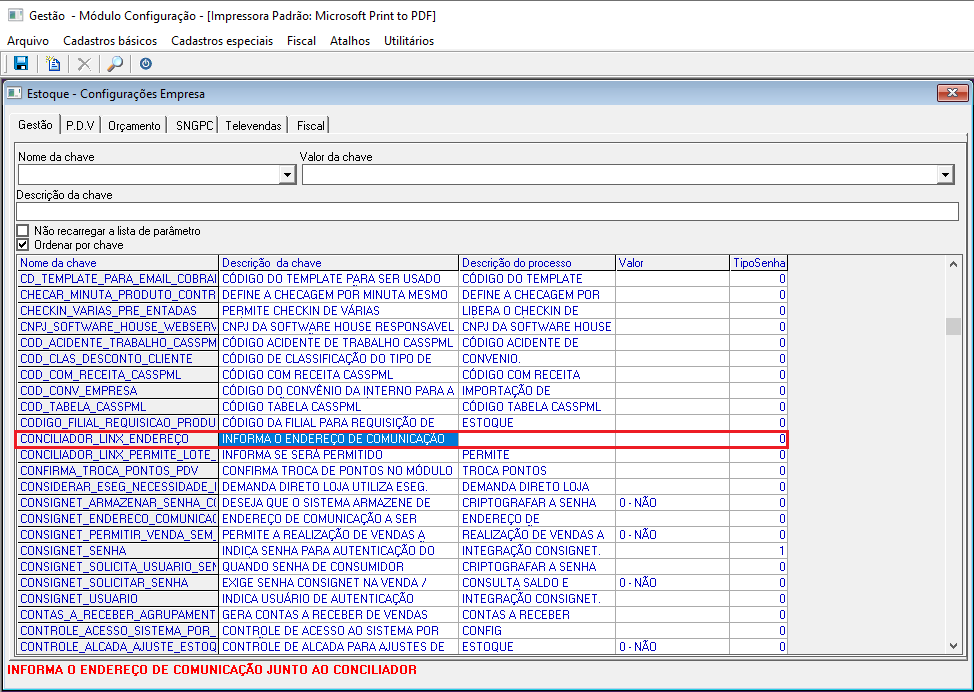The width and height of the screenshot is (974, 692).
Task: Enable Não recarregar a lista de parâmetro
Action: pyautogui.click(x=23, y=231)
